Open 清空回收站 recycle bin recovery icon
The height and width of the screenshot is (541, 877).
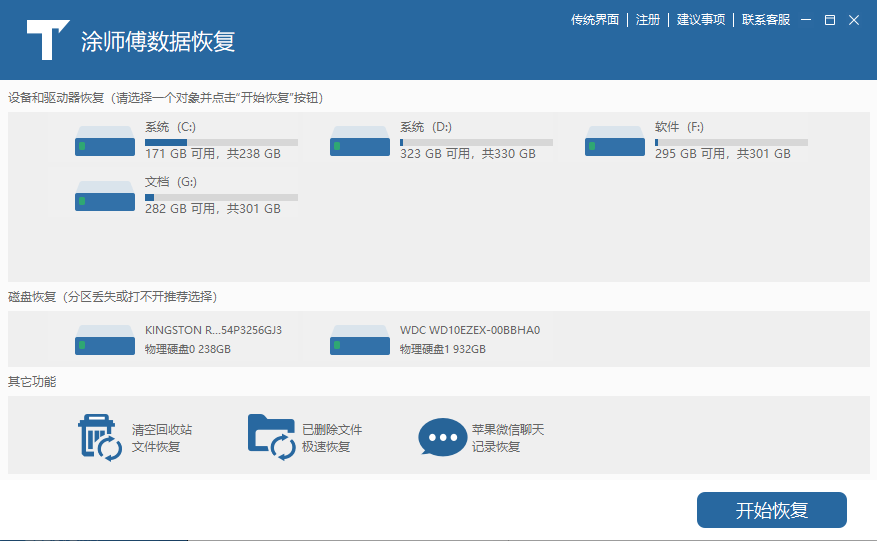[100, 437]
